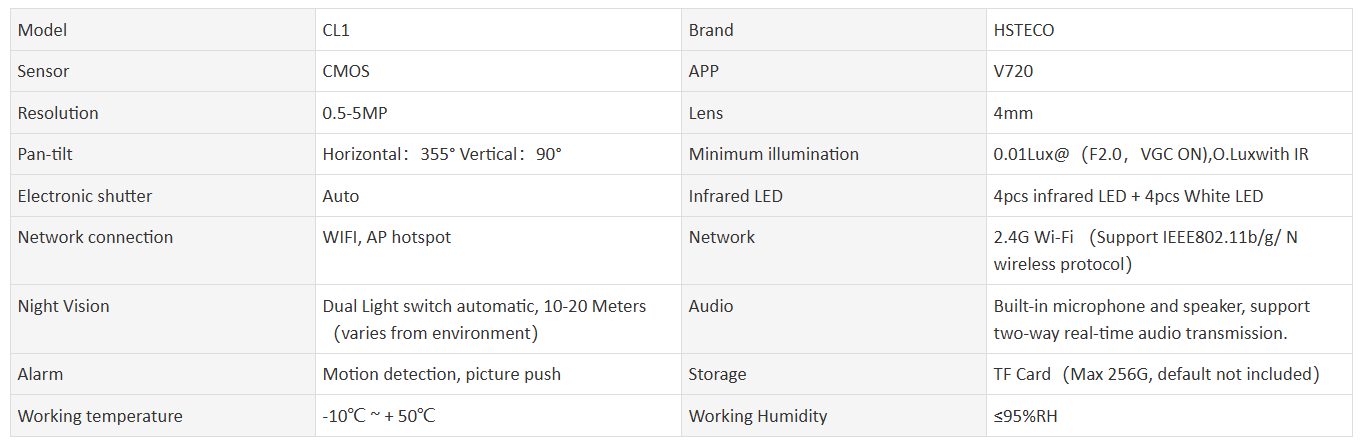Select the V720 app value

pos(1013,71)
